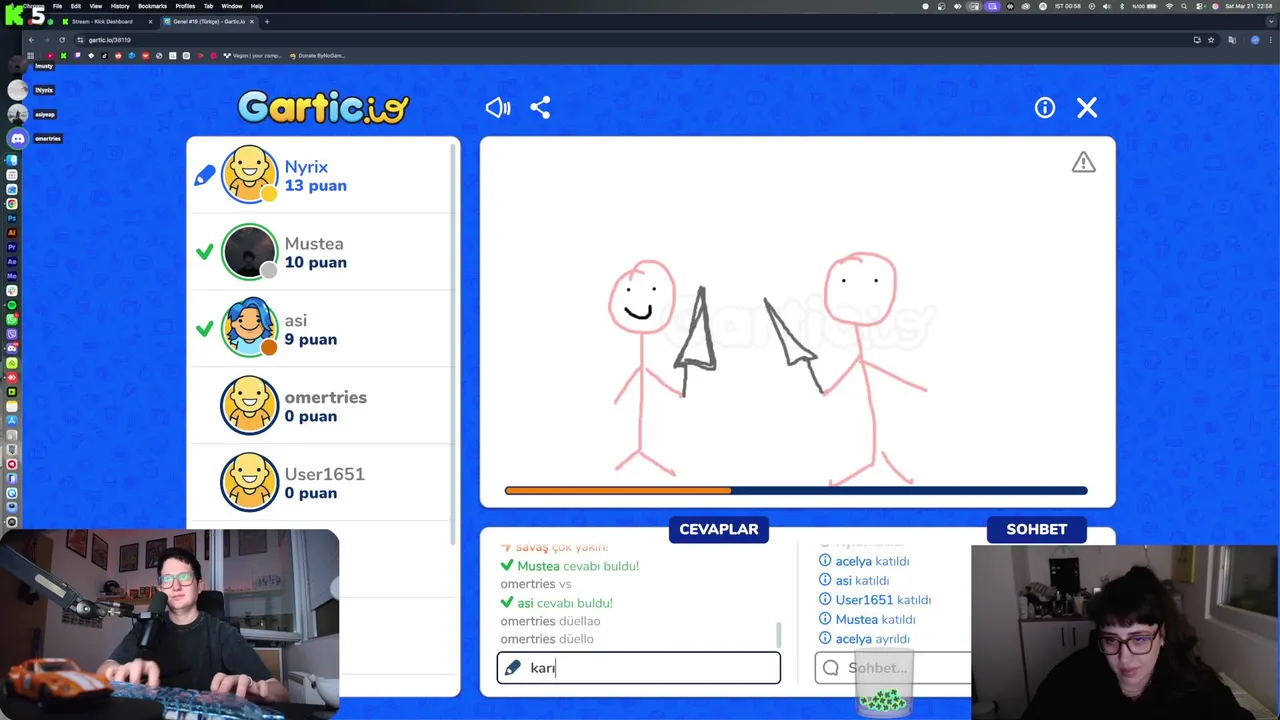This screenshot has height=720, width=1280.
Task: Open Finder from the dock
Action: [x=12, y=159]
